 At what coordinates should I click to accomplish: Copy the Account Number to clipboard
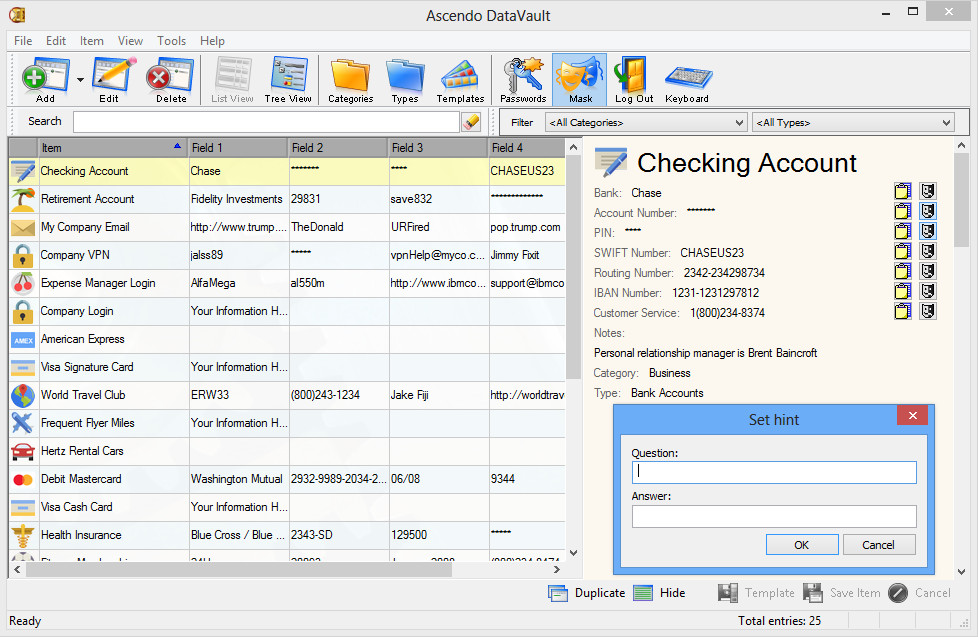903,211
